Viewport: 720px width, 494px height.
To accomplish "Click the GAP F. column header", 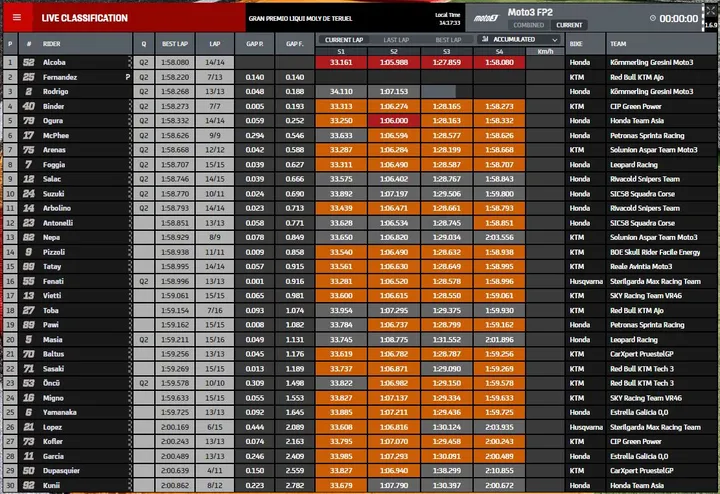I will tap(294, 44).
